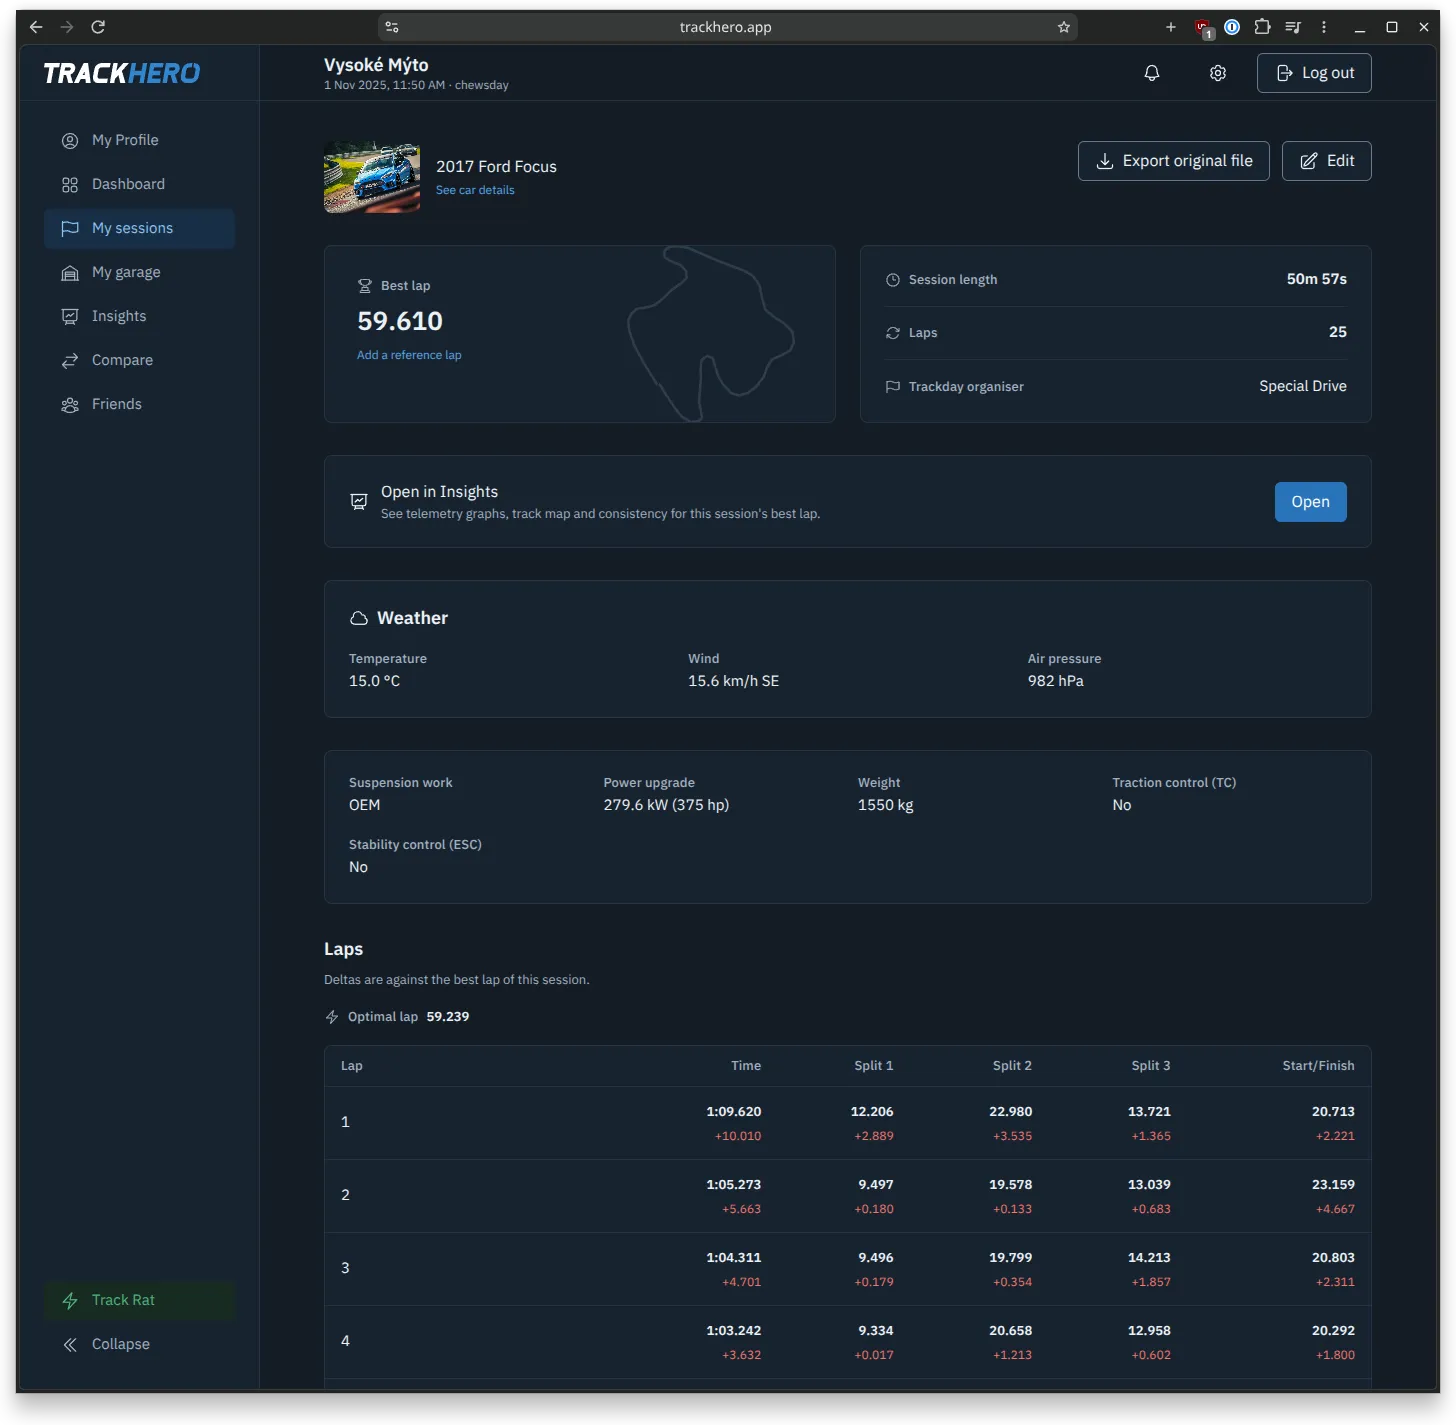Follow the See car details link
The image size is (1456, 1425).
click(x=475, y=190)
